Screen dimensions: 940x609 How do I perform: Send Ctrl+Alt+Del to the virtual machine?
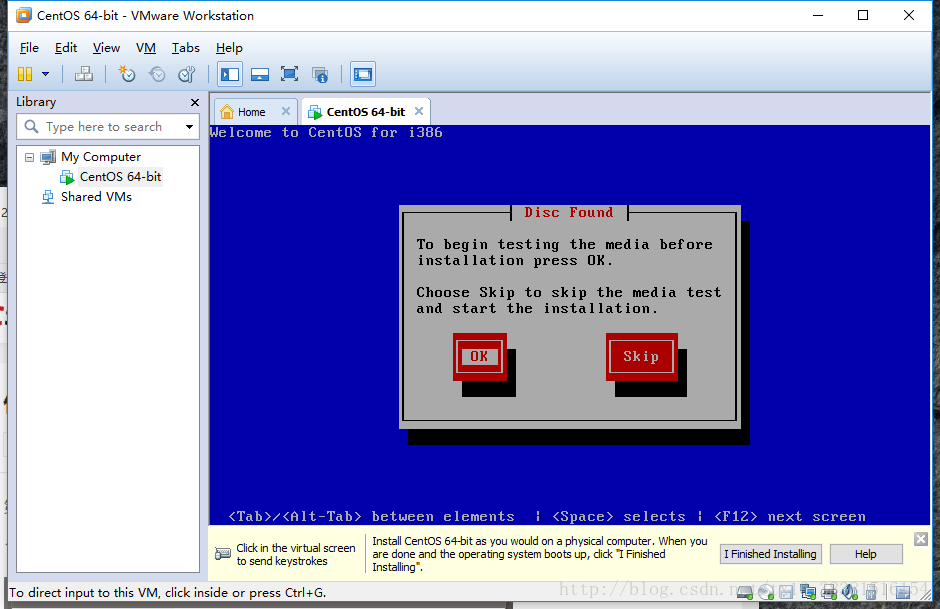83,74
